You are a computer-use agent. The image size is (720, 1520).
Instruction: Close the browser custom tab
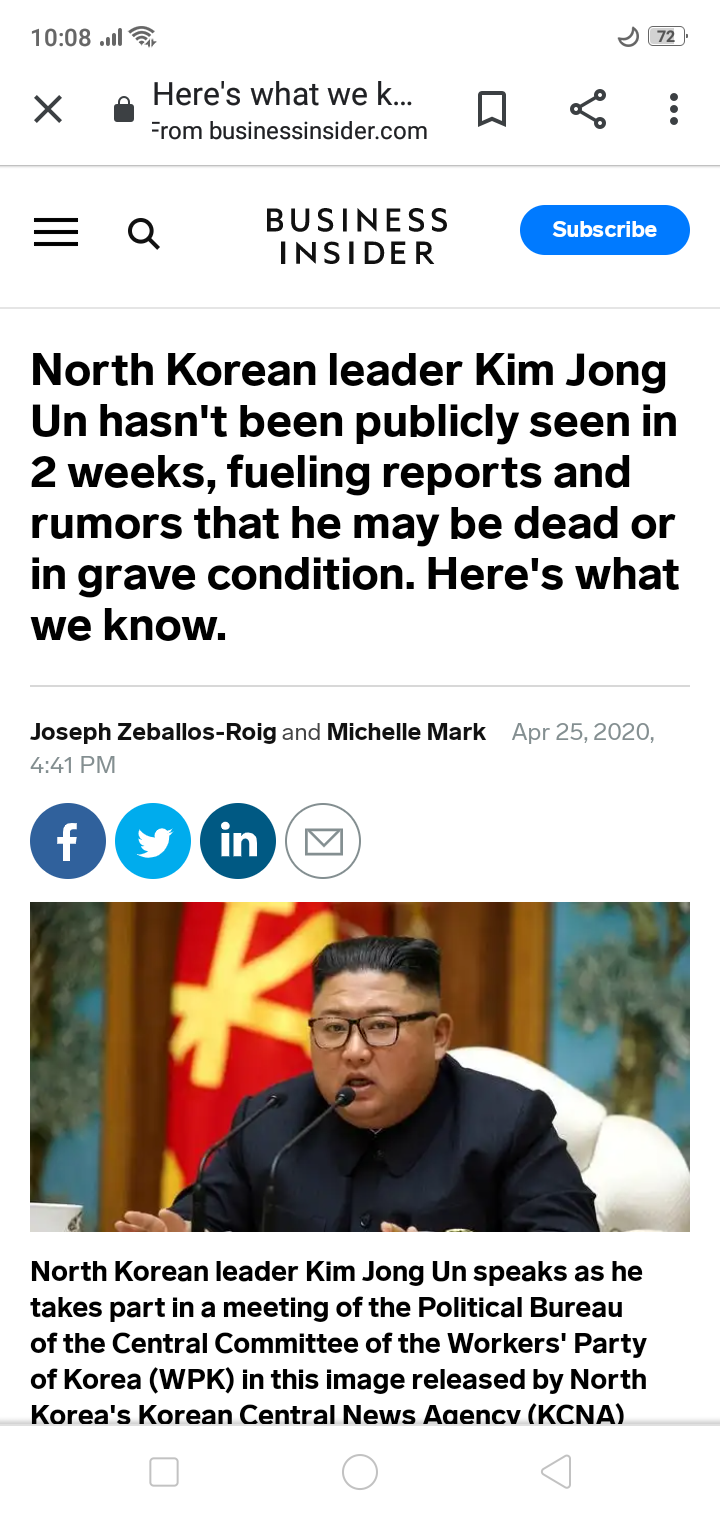[48, 109]
